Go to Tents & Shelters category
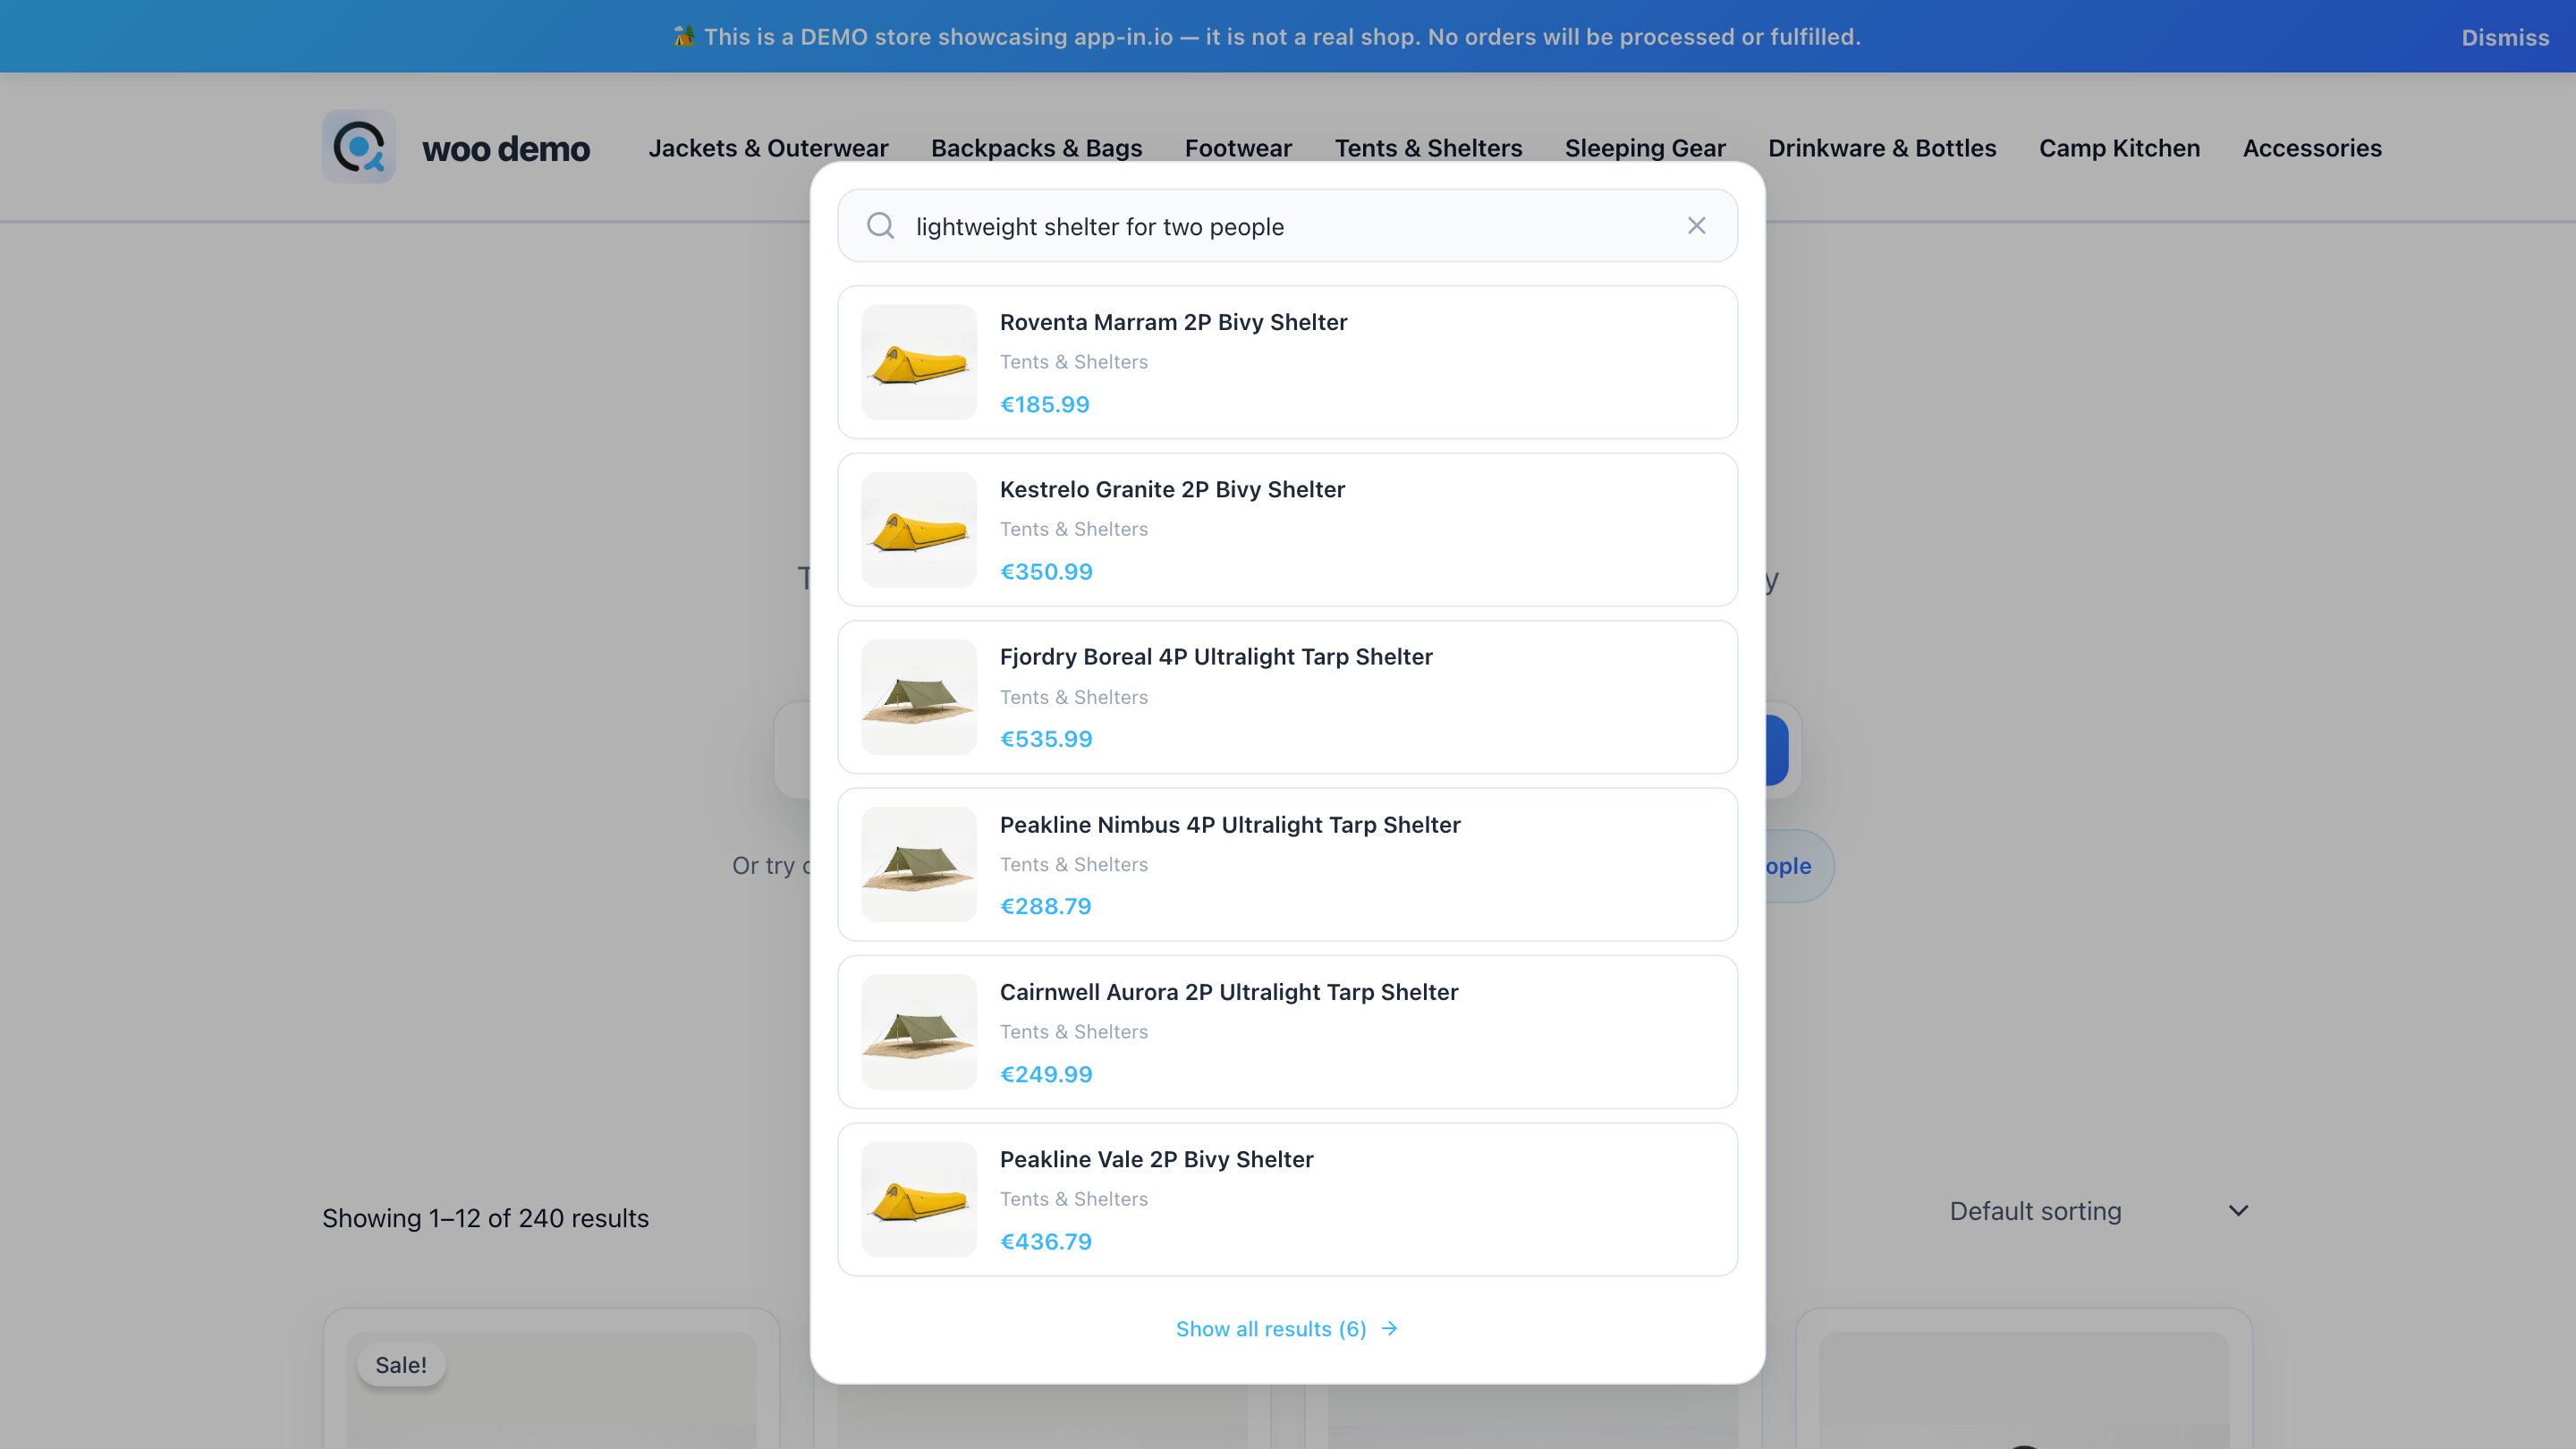Viewport: 2576px width, 1449px height. pos(1428,148)
